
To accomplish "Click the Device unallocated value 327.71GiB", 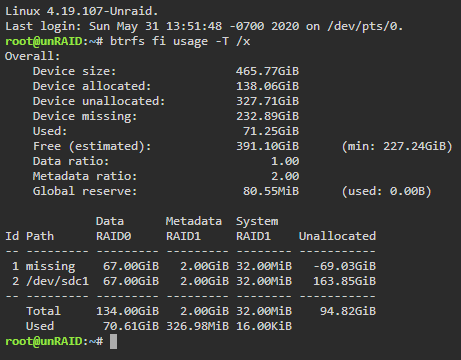I will pos(267,101).
